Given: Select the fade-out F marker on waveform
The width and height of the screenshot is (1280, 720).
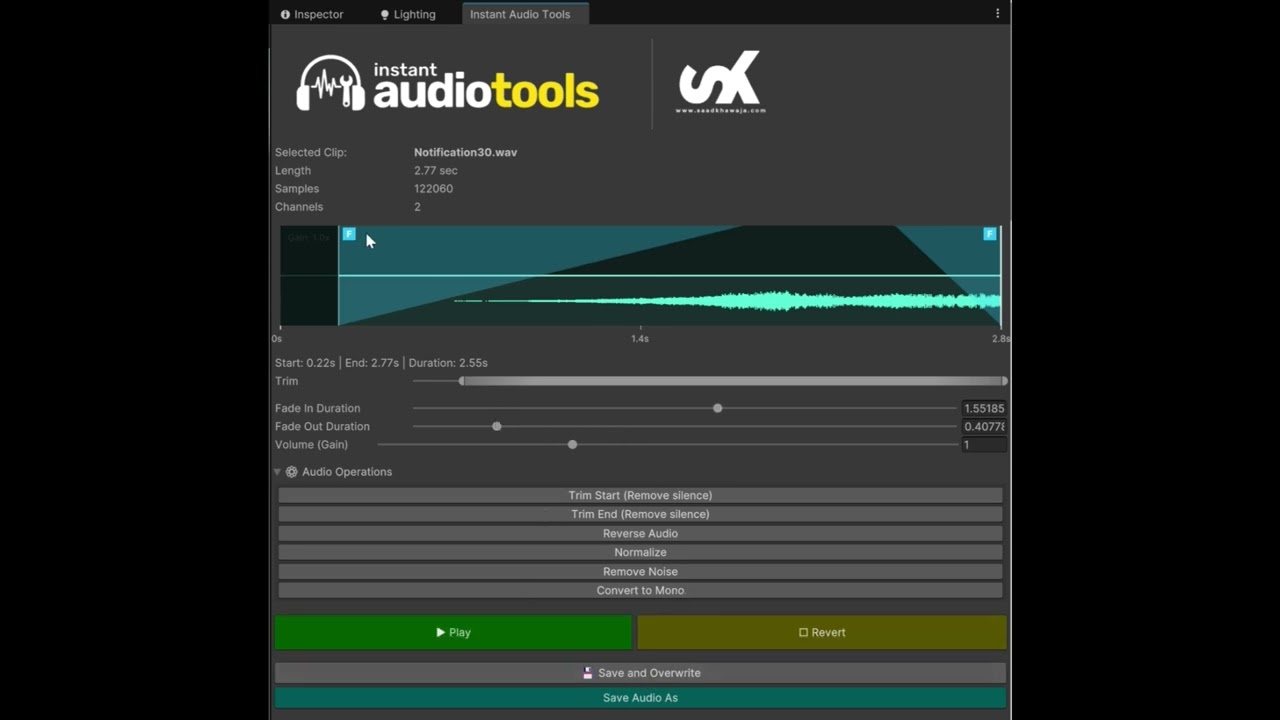Looking at the screenshot, I should click(x=990, y=234).
